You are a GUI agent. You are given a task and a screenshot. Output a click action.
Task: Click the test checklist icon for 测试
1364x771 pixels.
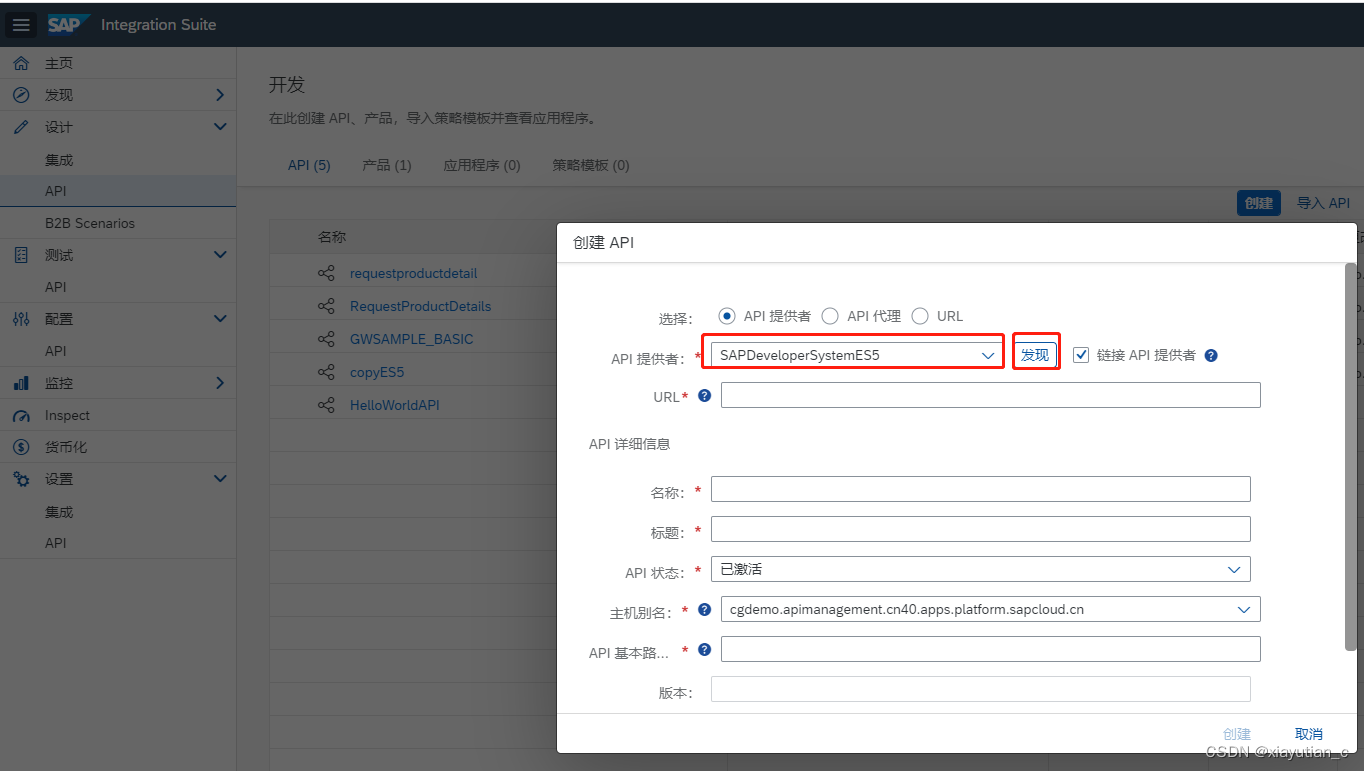pyautogui.click(x=21, y=255)
